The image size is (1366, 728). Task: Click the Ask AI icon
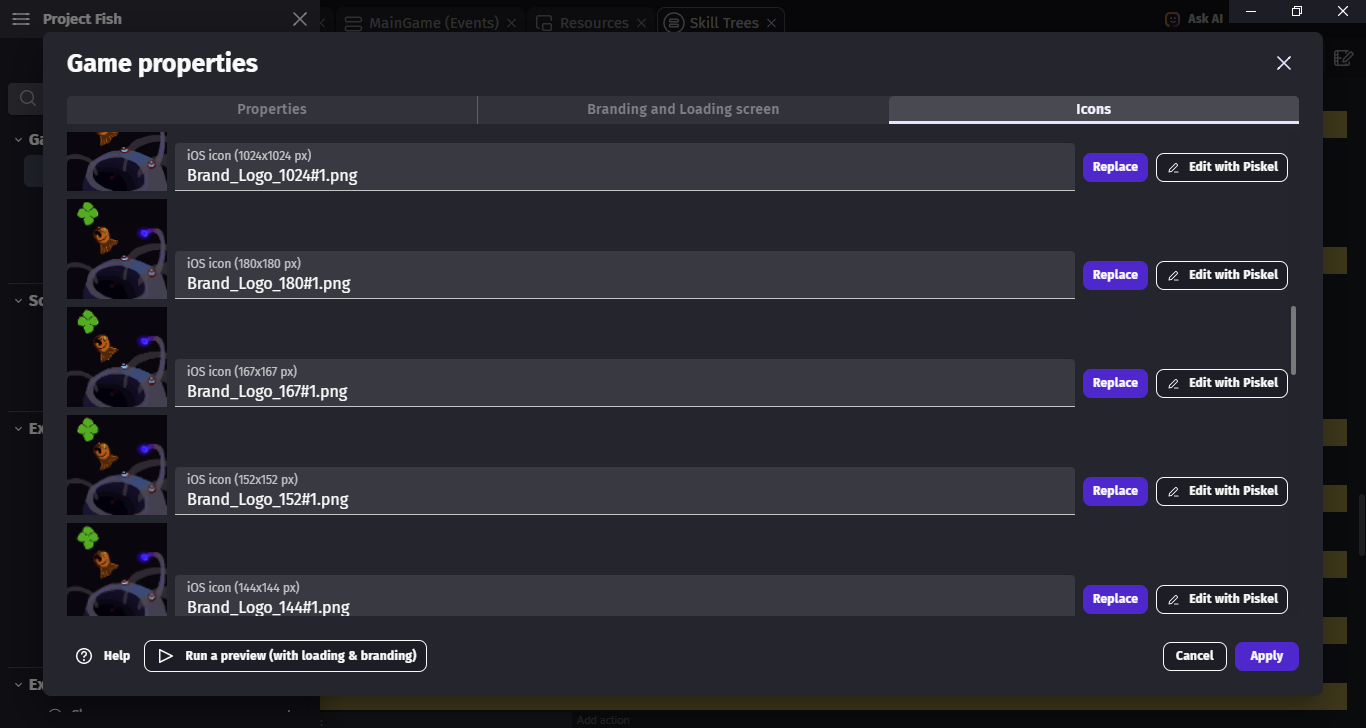tap(1173, 19)
